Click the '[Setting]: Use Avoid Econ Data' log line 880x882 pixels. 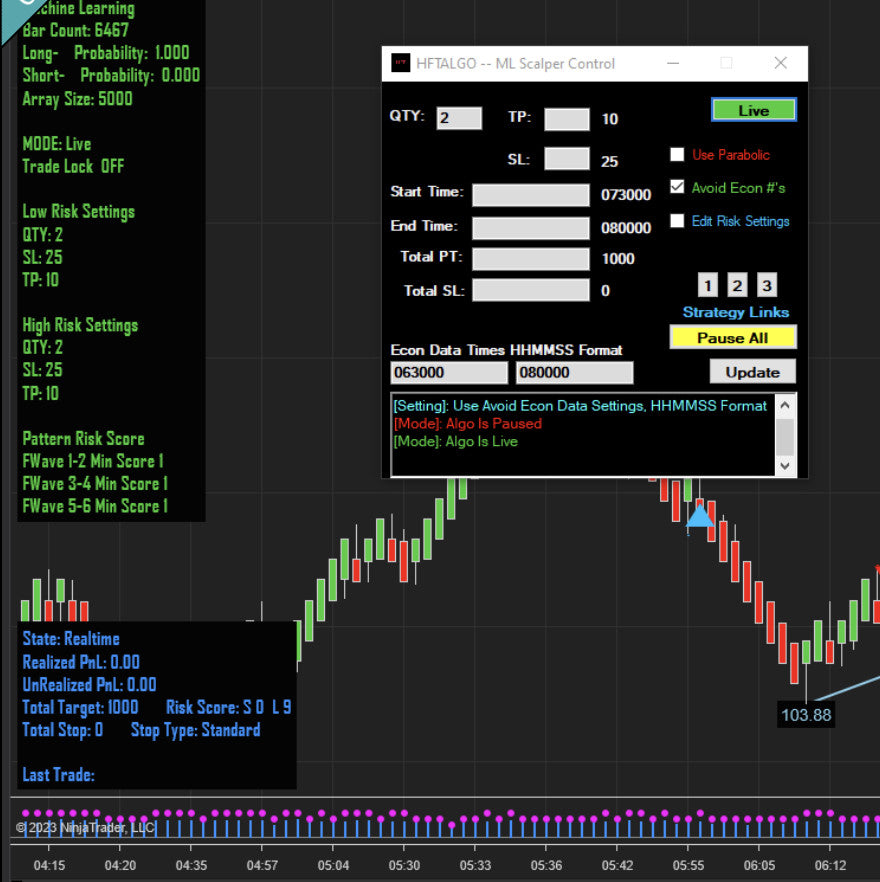coord(580,406)
